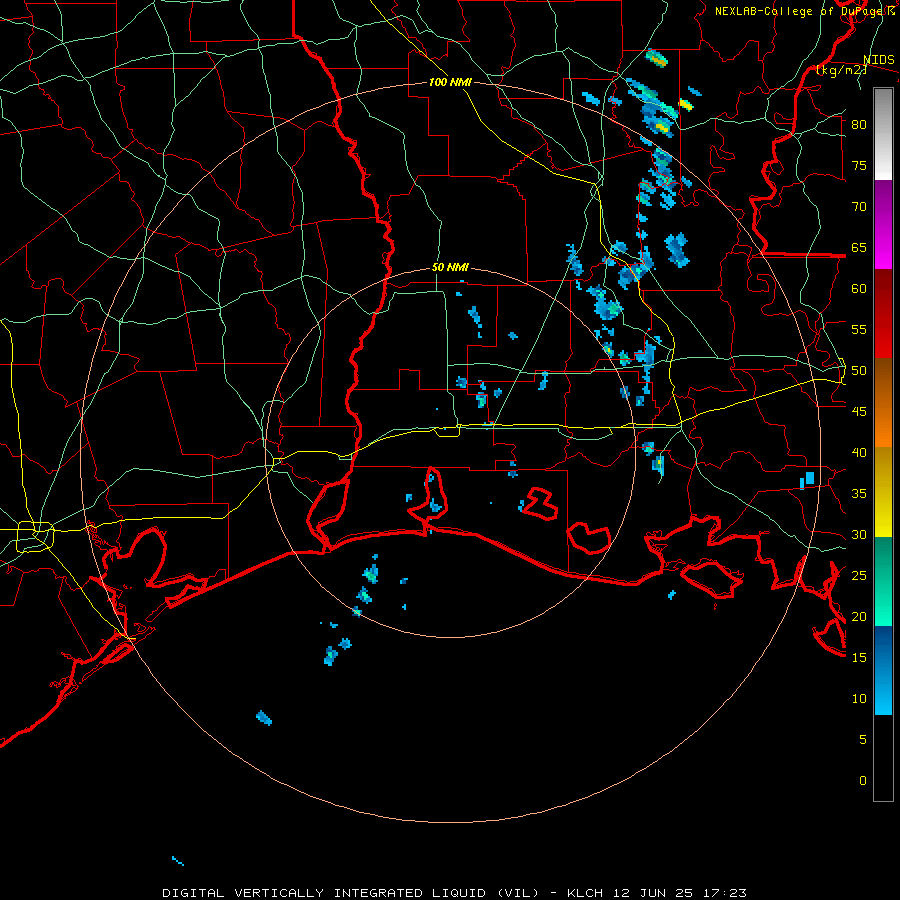Click the scale value "65"
The height and width of the screenshot is (900, 900).
point(859,248)
